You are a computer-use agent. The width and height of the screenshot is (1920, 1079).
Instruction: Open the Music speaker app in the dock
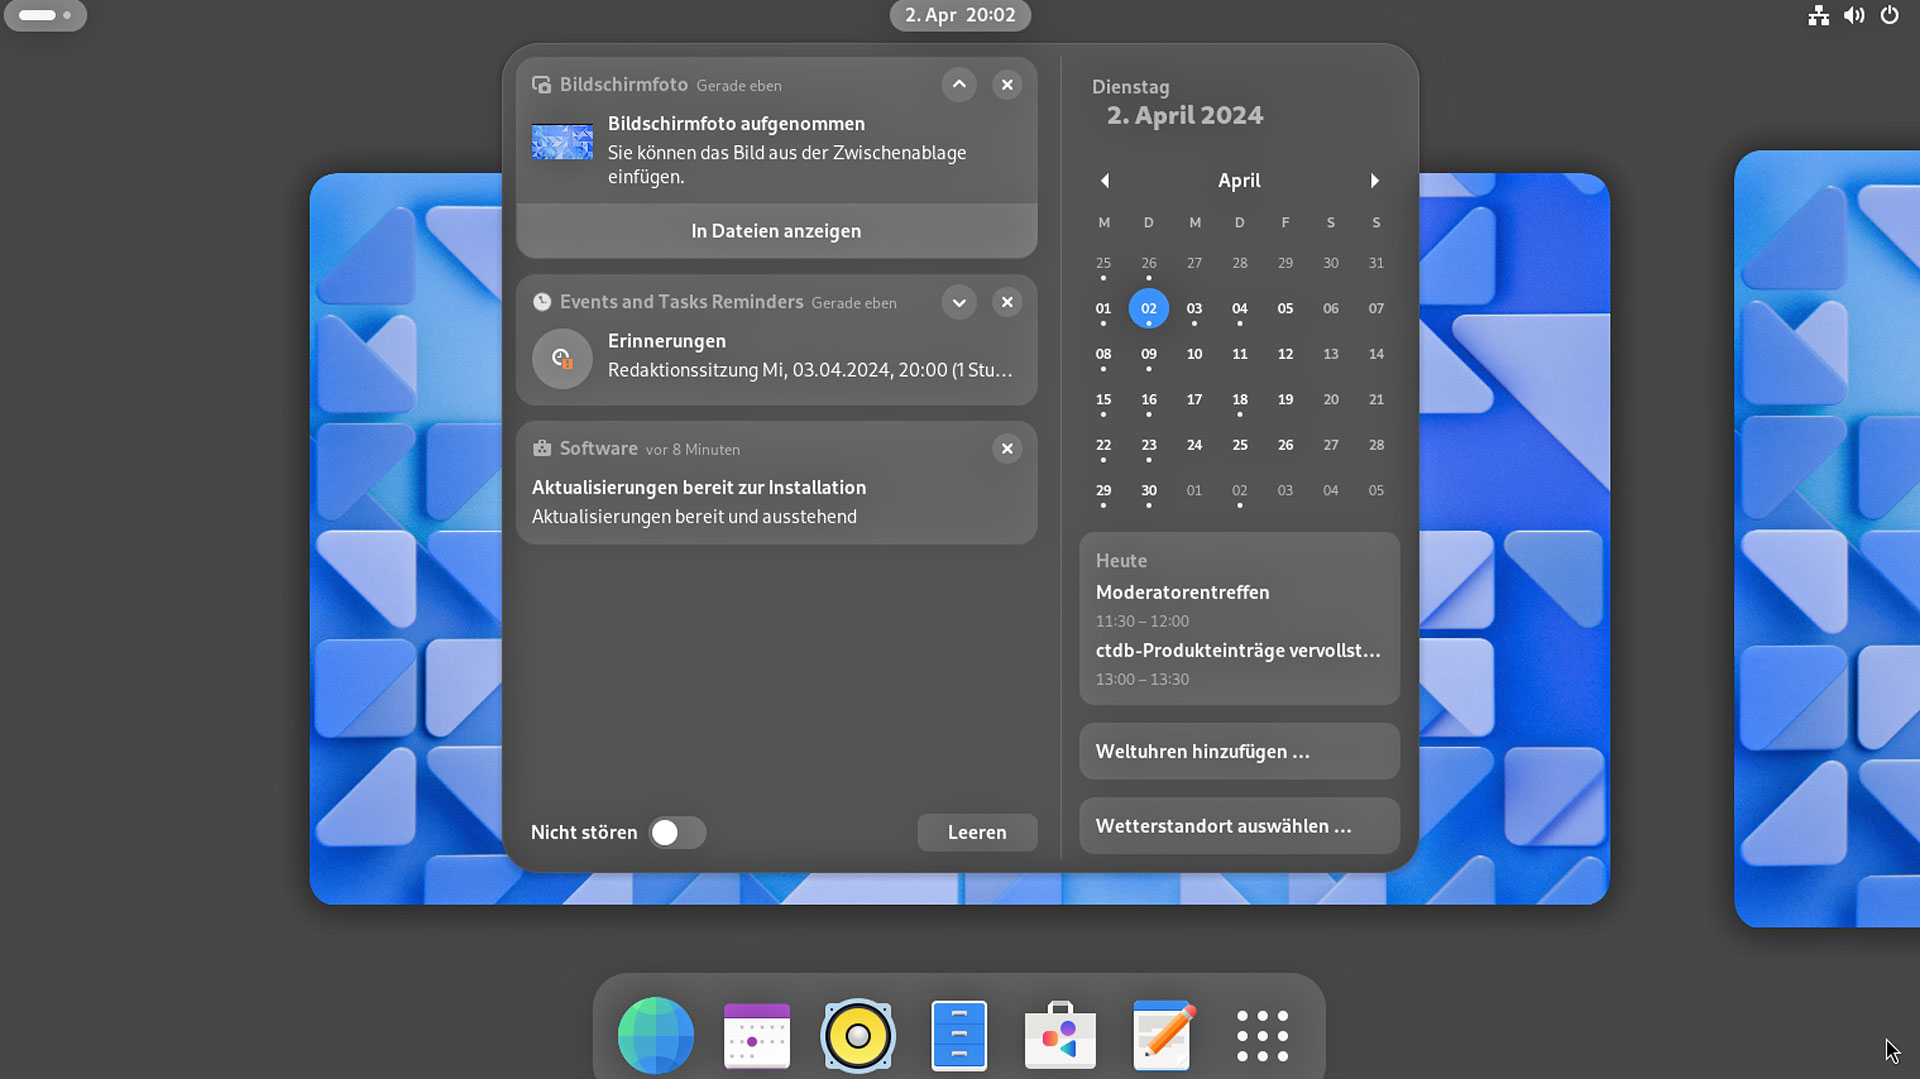tap(858, 1035)
